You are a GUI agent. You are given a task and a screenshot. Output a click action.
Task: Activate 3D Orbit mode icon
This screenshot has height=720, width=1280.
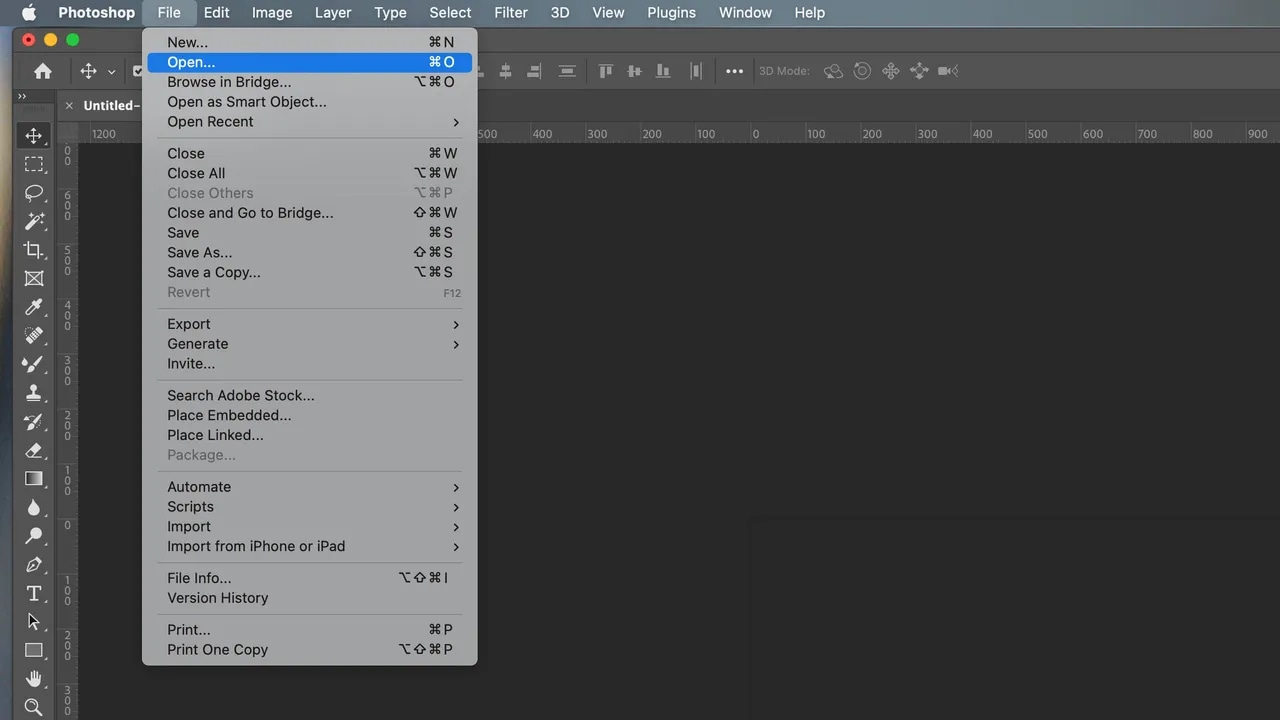(833, 71)
